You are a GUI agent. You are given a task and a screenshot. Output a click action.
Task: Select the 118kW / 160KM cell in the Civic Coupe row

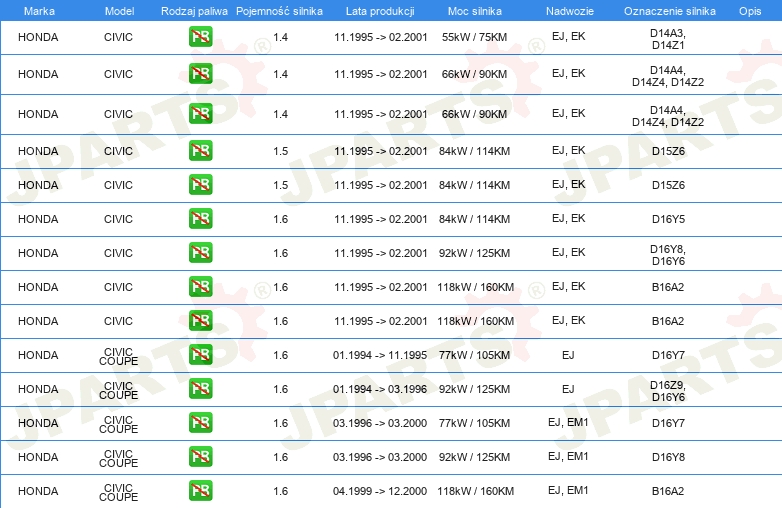[475, 491]
